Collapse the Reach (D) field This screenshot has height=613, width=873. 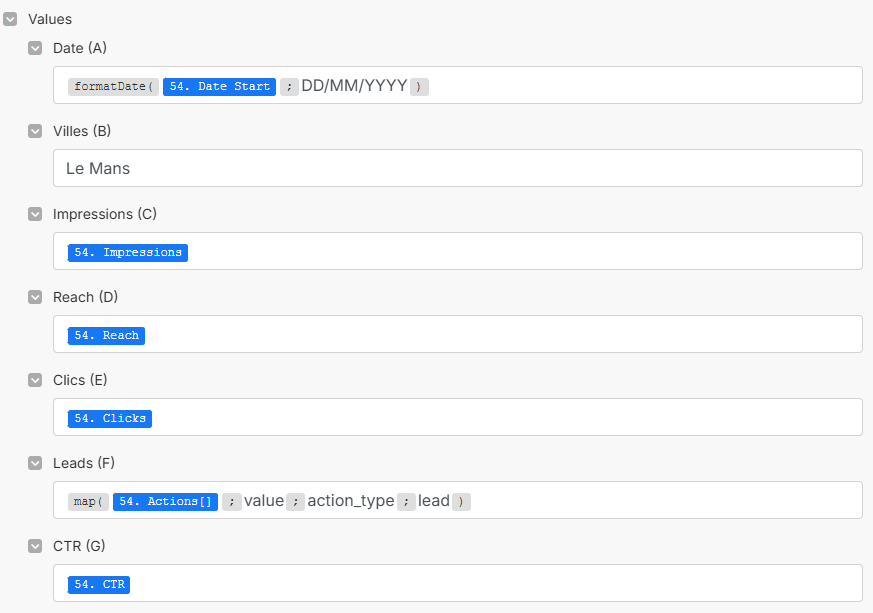coord(35,297)
